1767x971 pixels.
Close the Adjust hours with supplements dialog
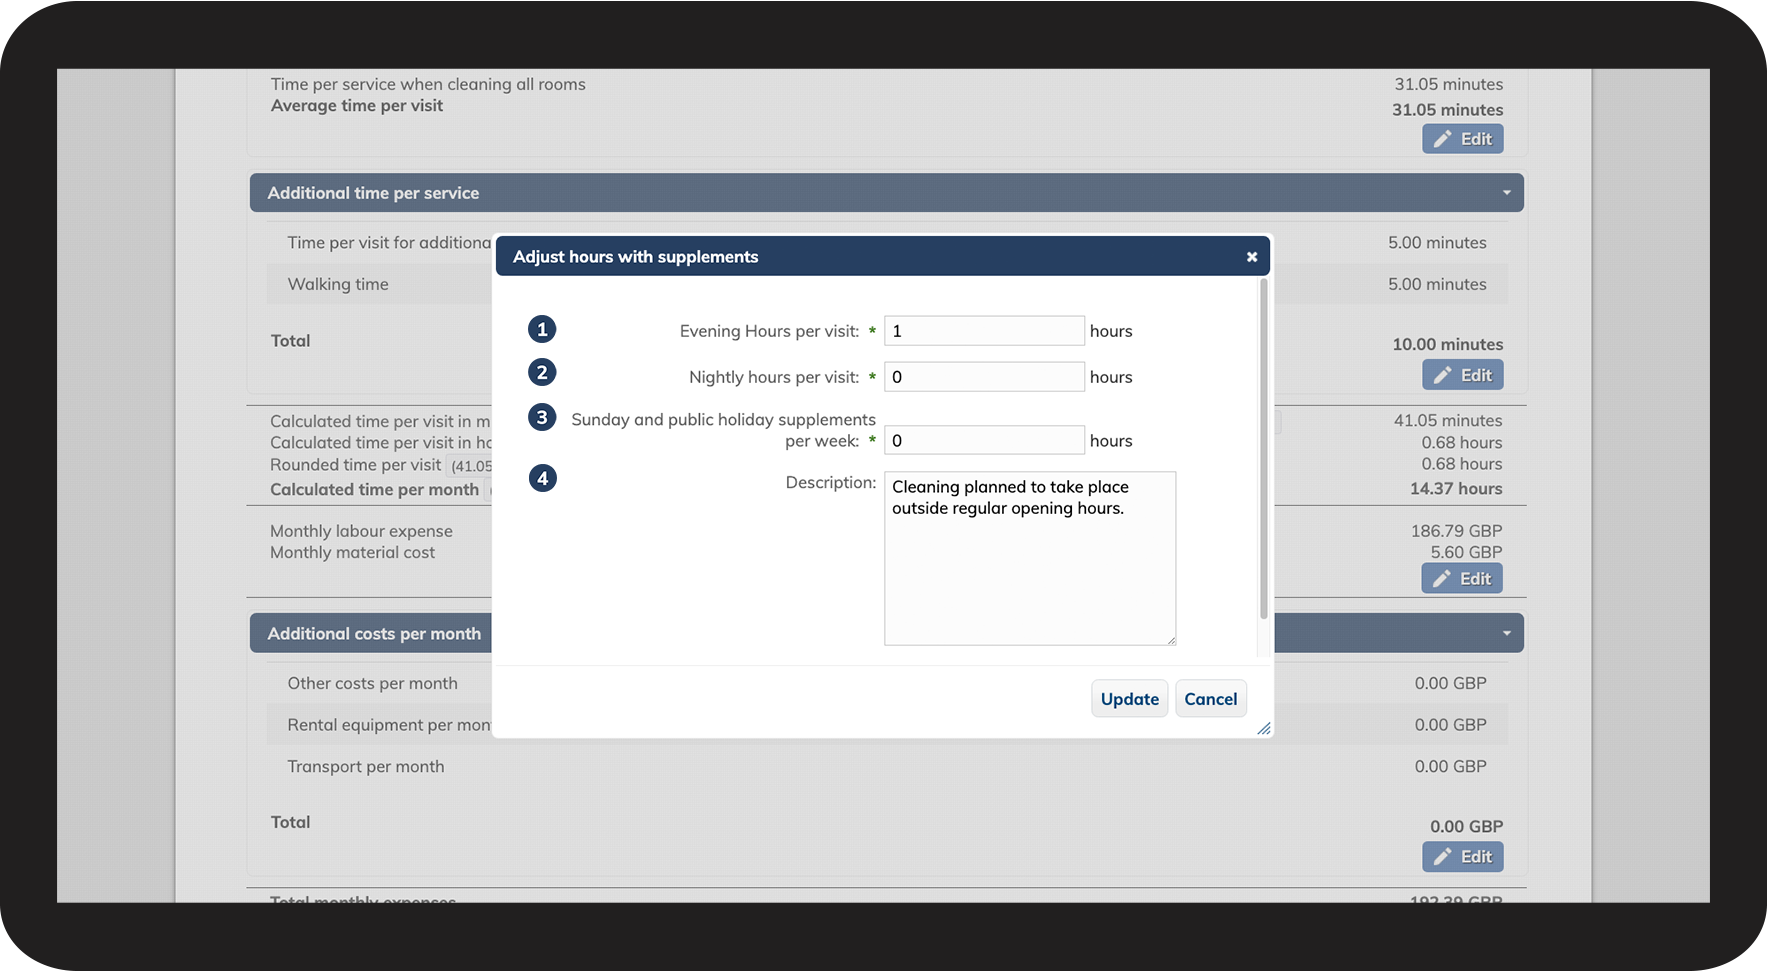click(x=1251, y=257)
